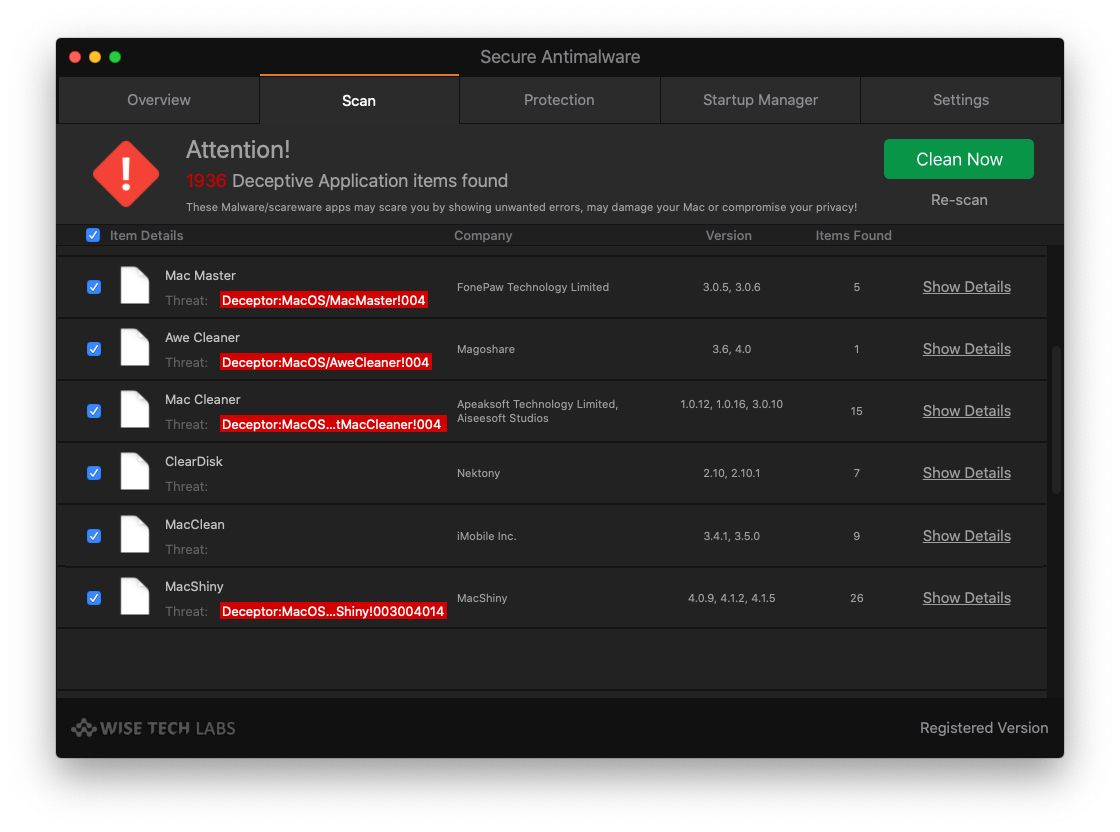Click the Awe Cleaner file icon

click(134, 348)
